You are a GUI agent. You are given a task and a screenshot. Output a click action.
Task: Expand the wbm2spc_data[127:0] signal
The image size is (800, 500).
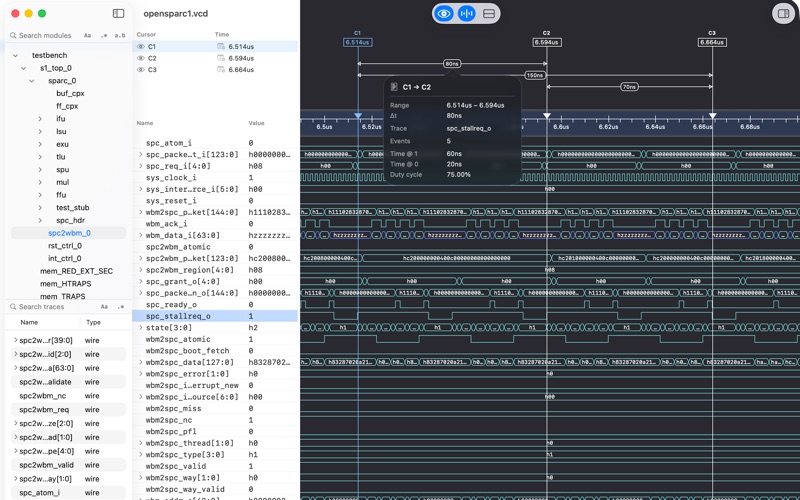pyautogui.click(x=140, y=362)
